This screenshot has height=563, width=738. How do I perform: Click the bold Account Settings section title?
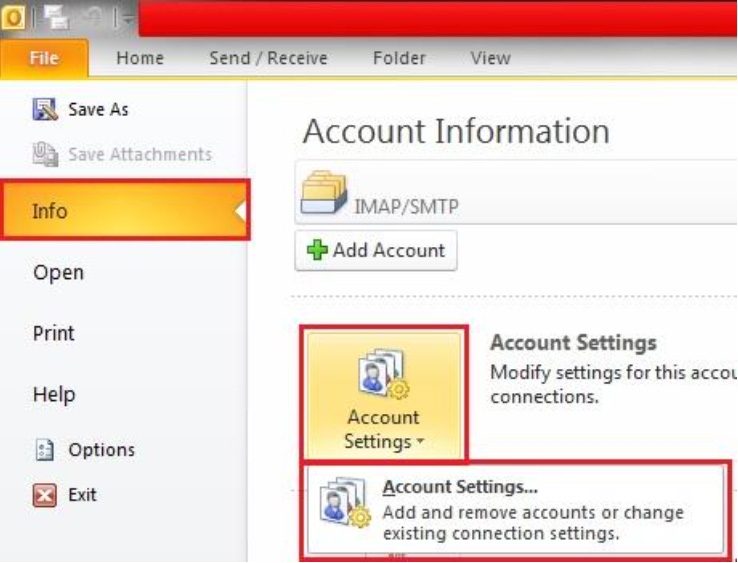(573, 342)
